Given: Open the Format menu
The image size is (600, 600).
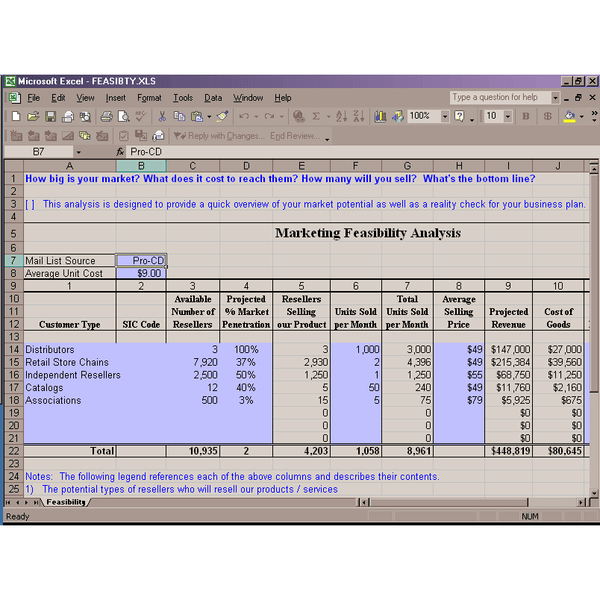Looking at the screenshot, I should click(x=149, y=98).
